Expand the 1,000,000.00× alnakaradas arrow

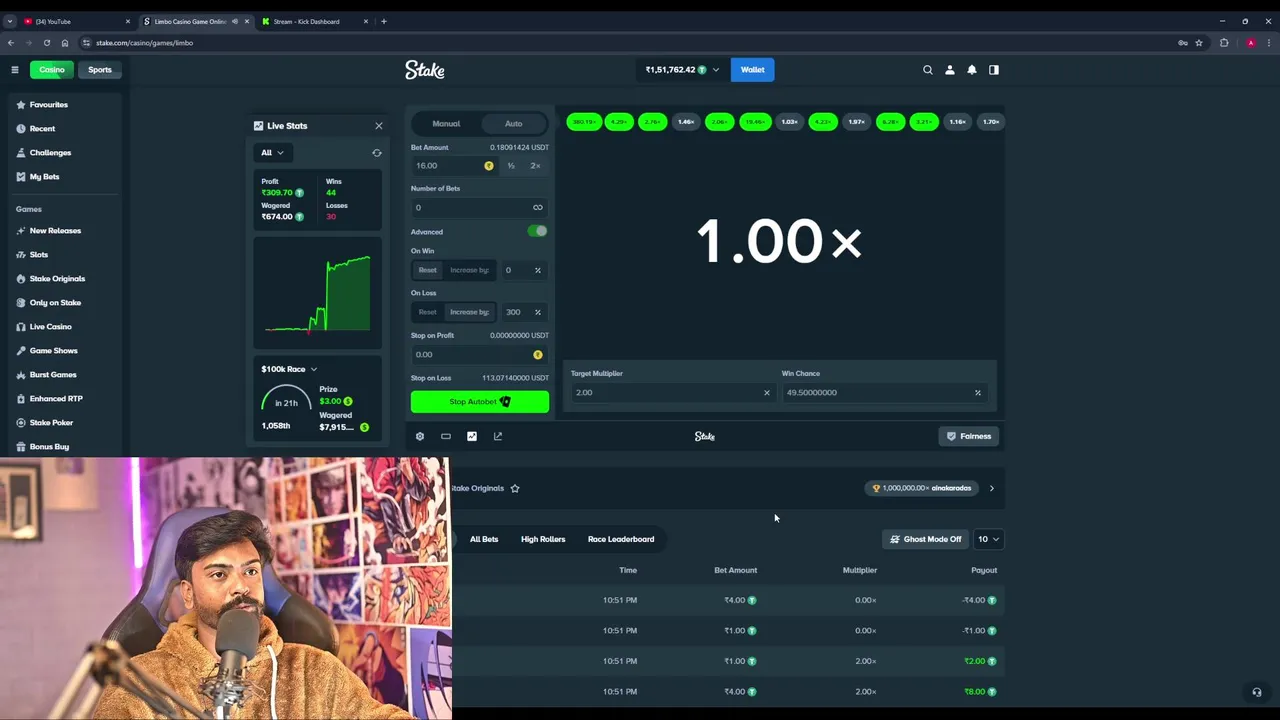[992, 488]
